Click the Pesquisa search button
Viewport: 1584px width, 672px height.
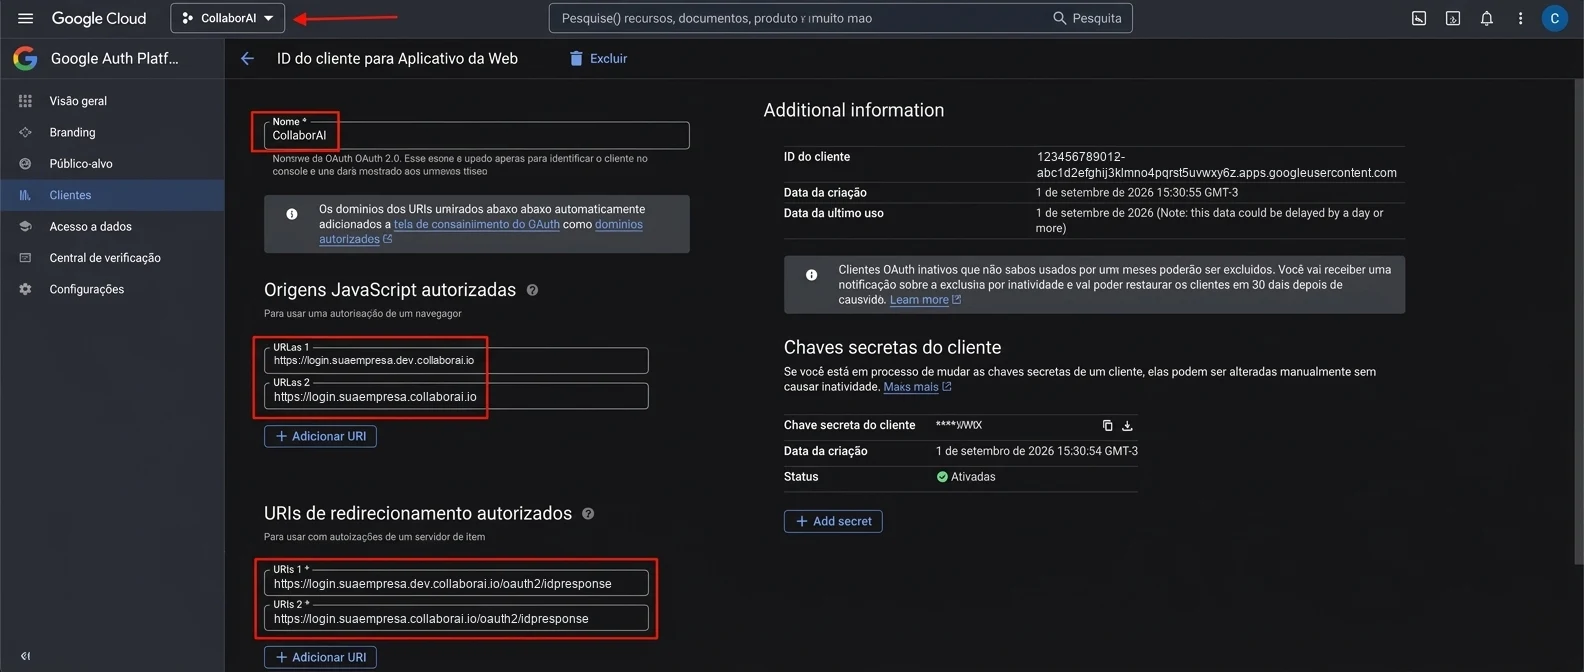1087,18
